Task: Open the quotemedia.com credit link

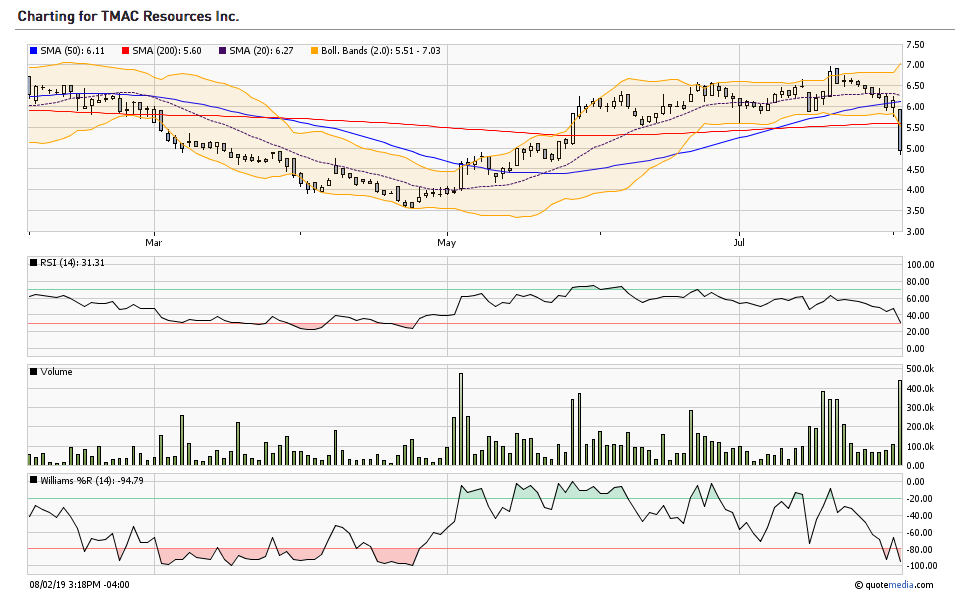Action: click(x=895, y=585)
